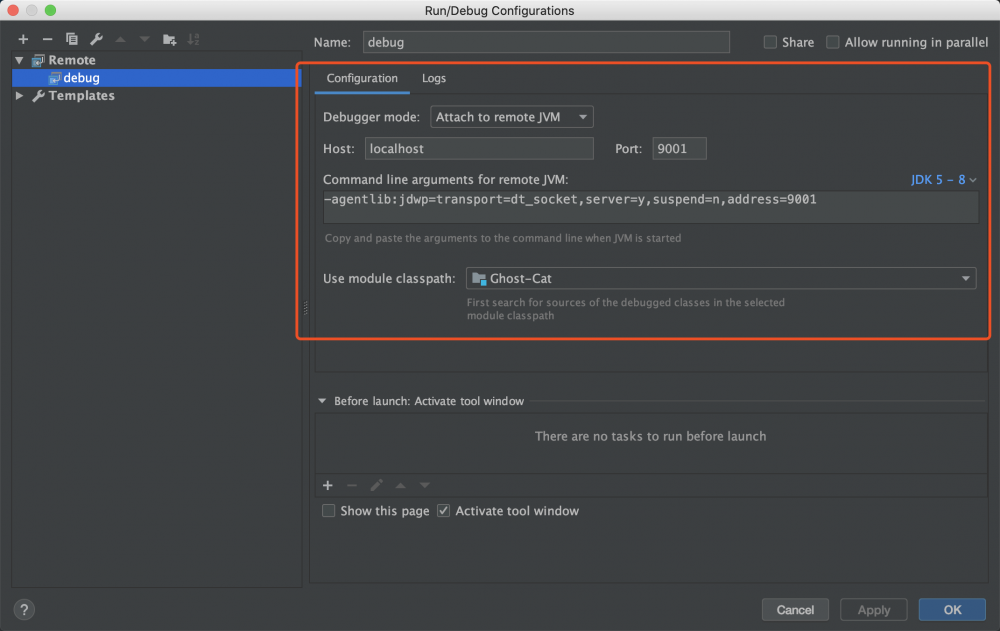The image size is (1000, 631).
Task: Check the Show this page option
Action: coord(328,511)
